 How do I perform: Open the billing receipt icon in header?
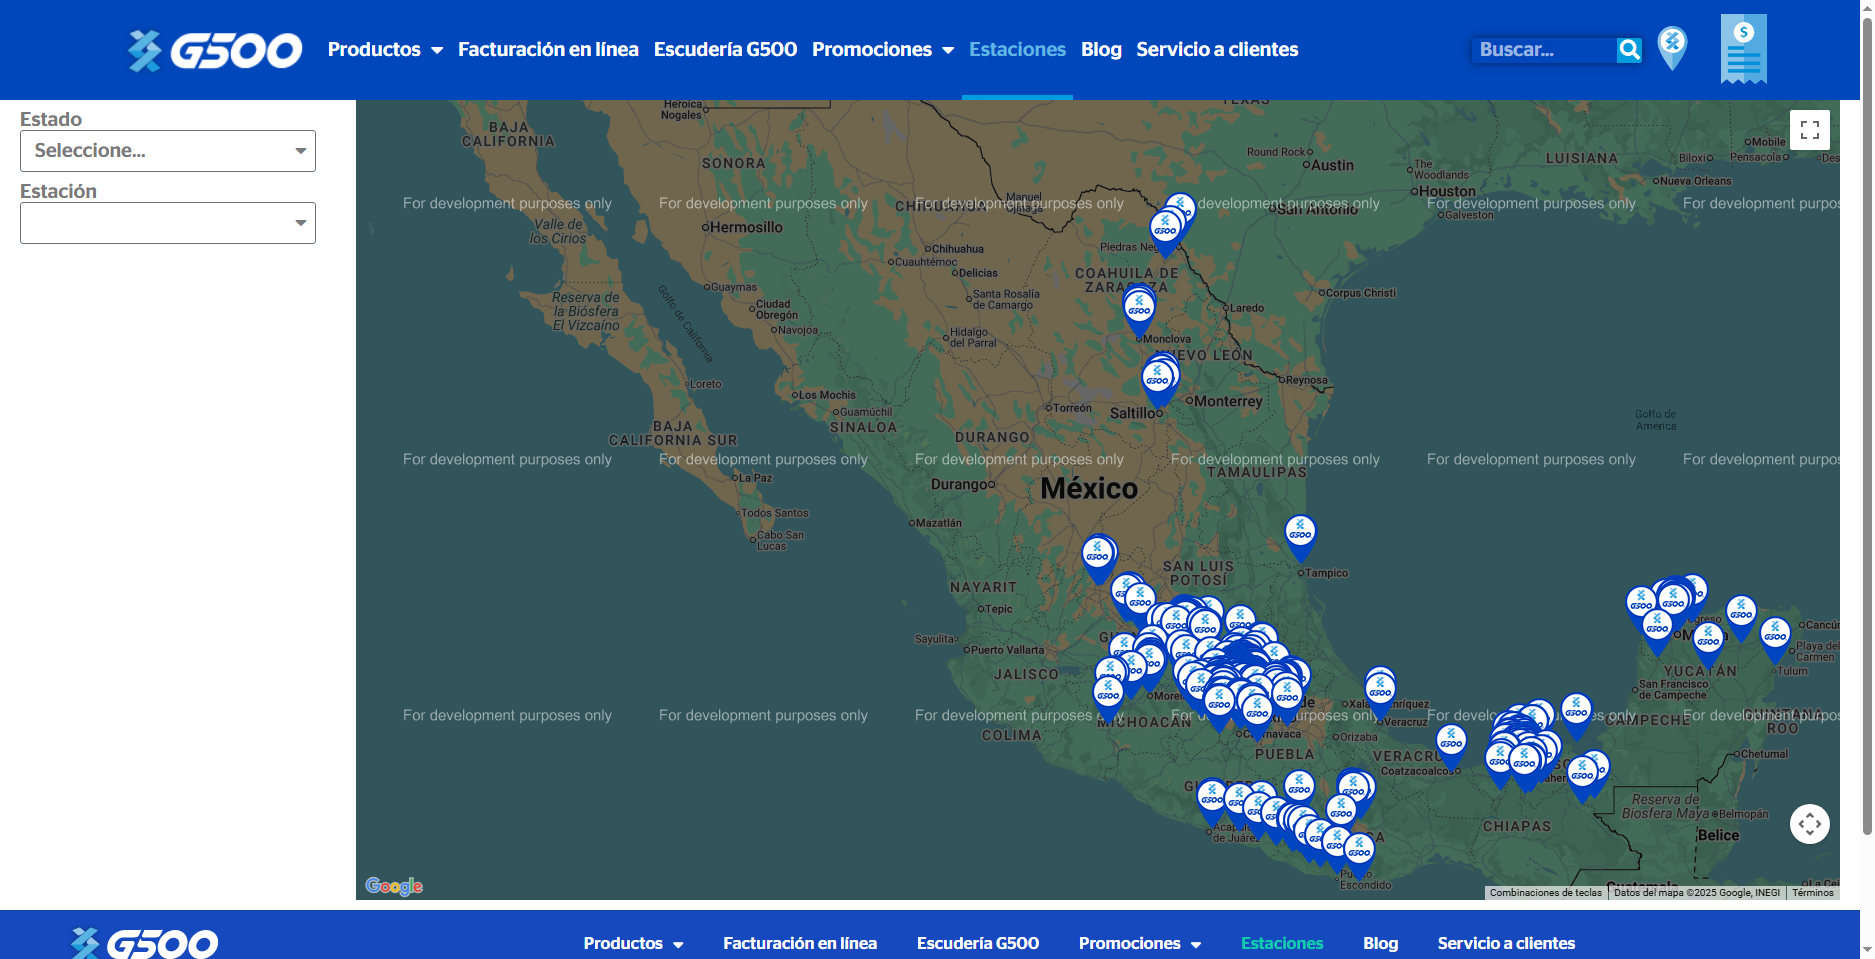pos(1743,49)
